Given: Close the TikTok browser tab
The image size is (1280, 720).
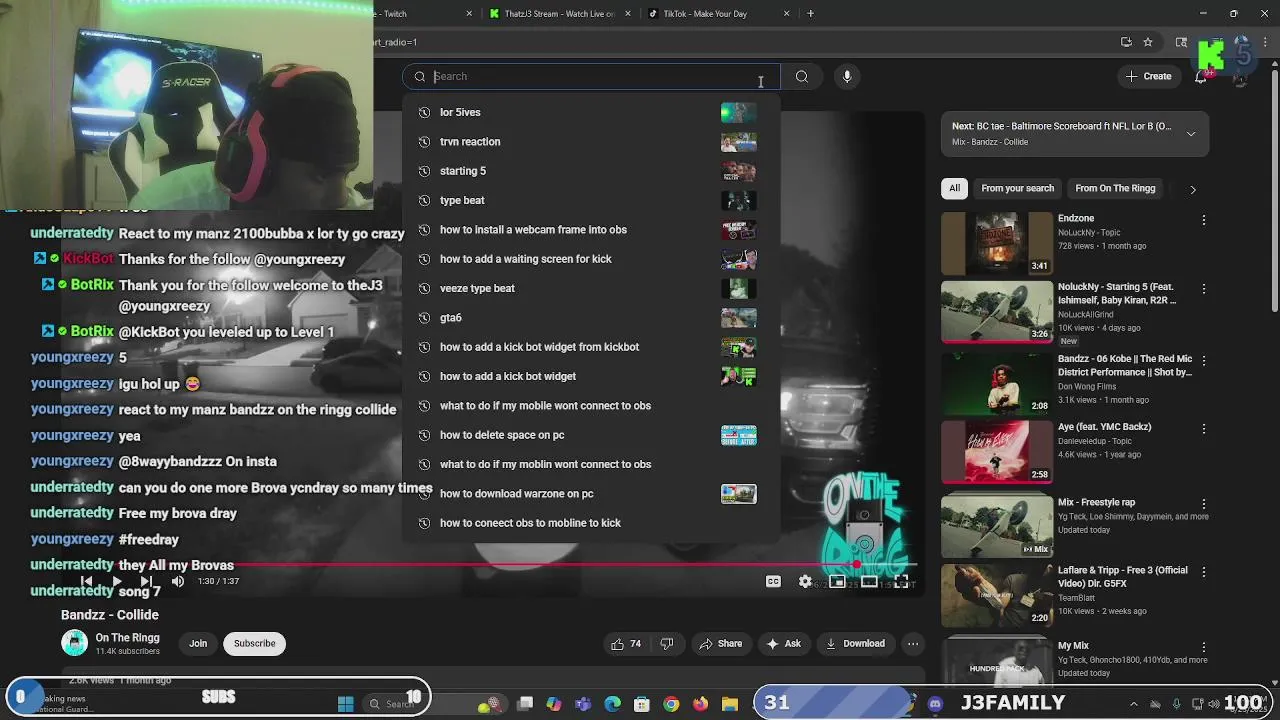Looking at the screenshot, I should pos(786,14).
